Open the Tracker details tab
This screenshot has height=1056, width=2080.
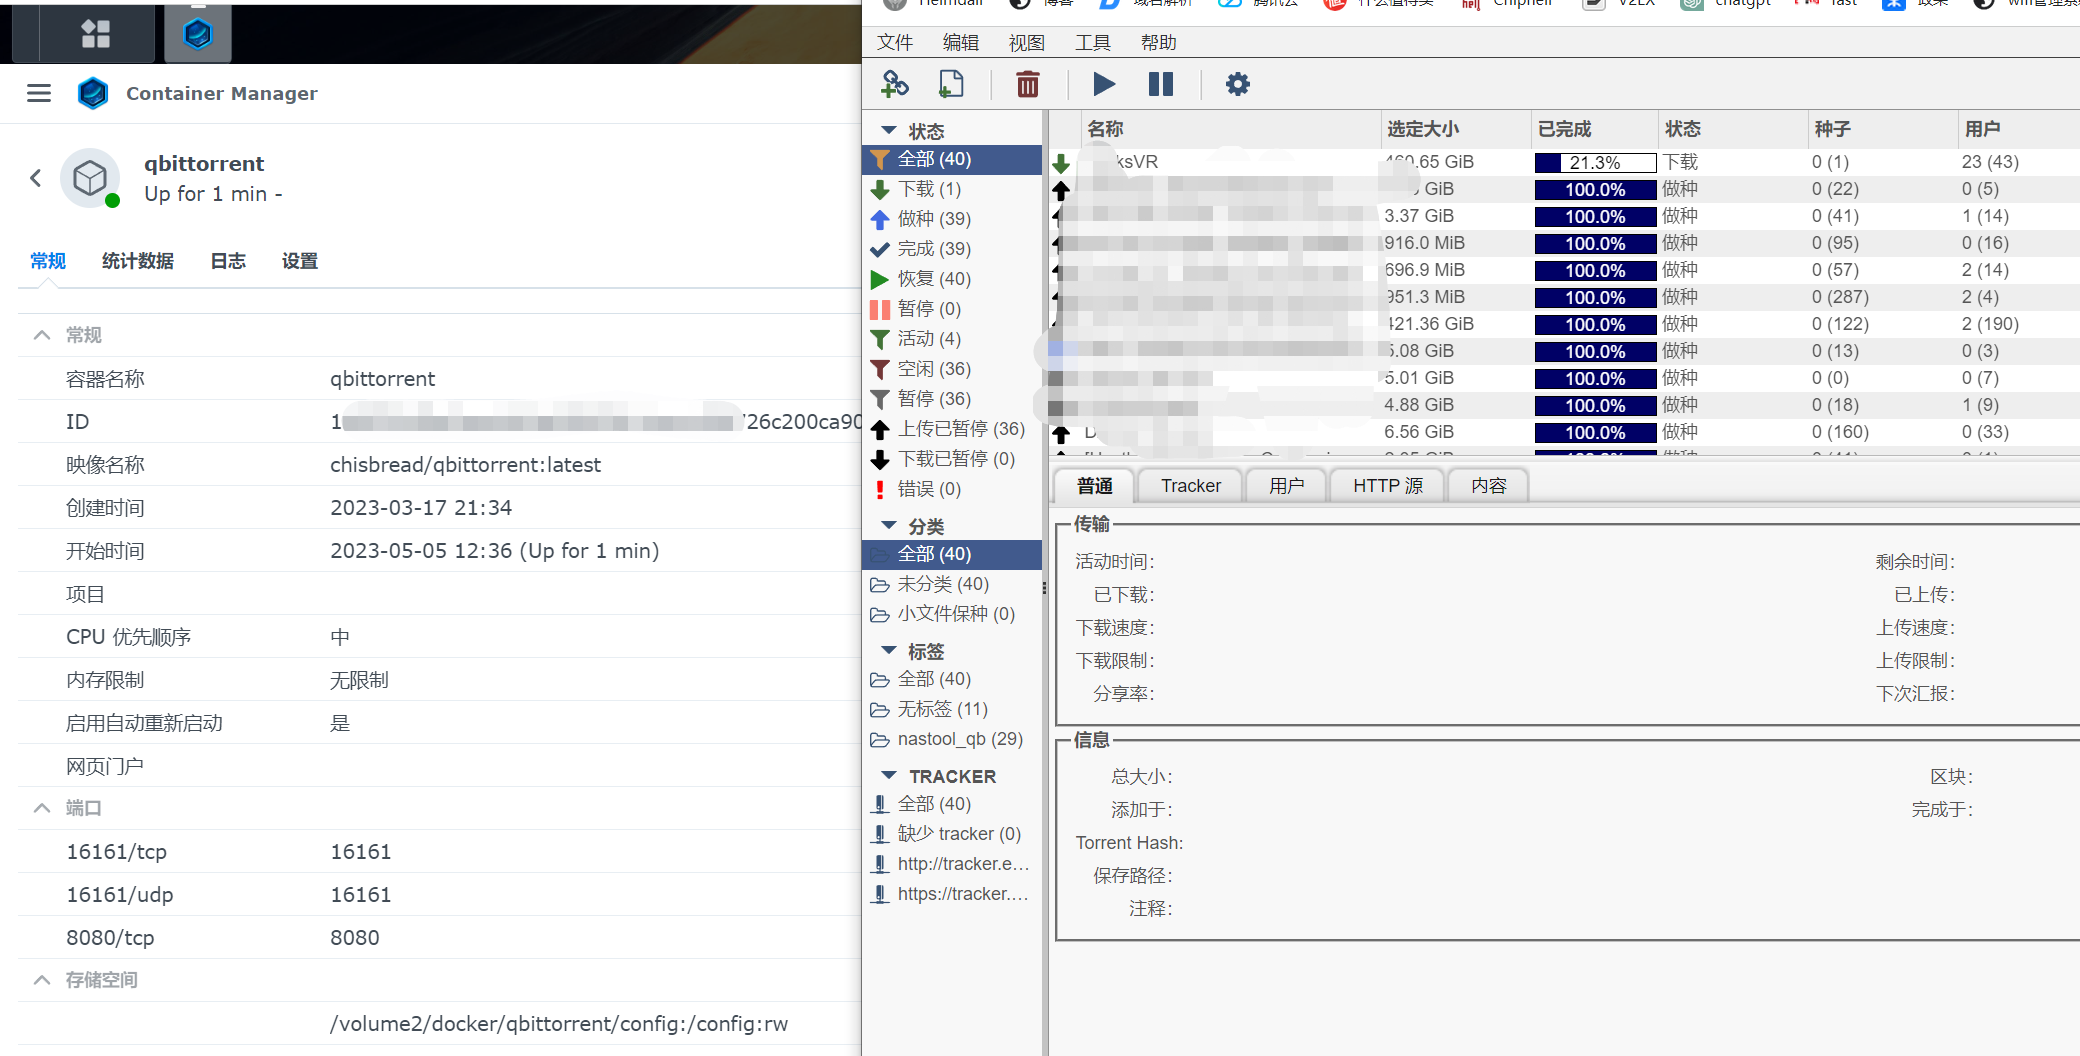[x=1190, y=486]
